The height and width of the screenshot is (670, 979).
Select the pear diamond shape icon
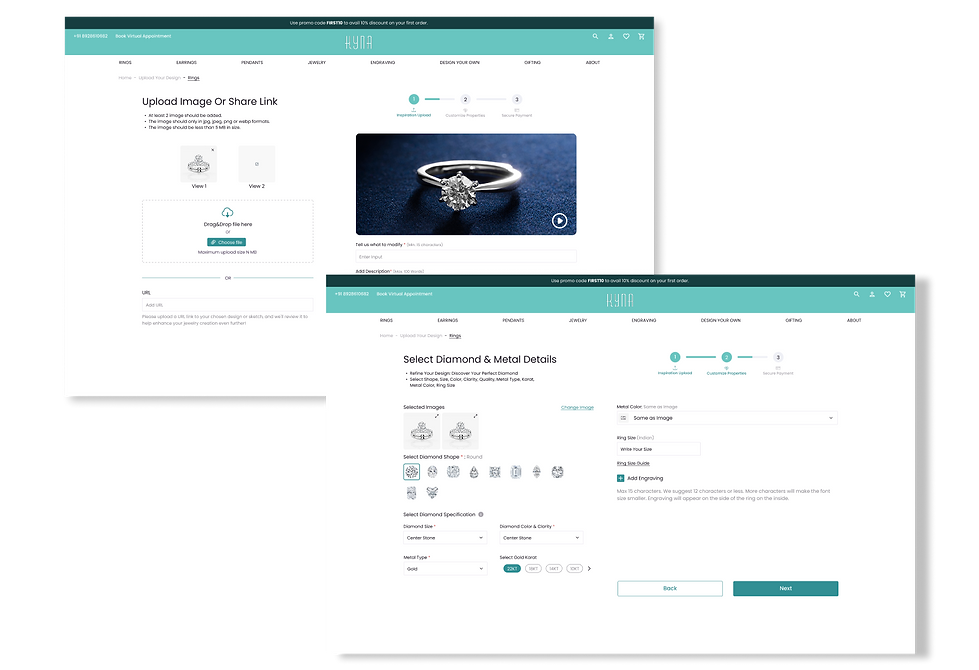[474, 472]
